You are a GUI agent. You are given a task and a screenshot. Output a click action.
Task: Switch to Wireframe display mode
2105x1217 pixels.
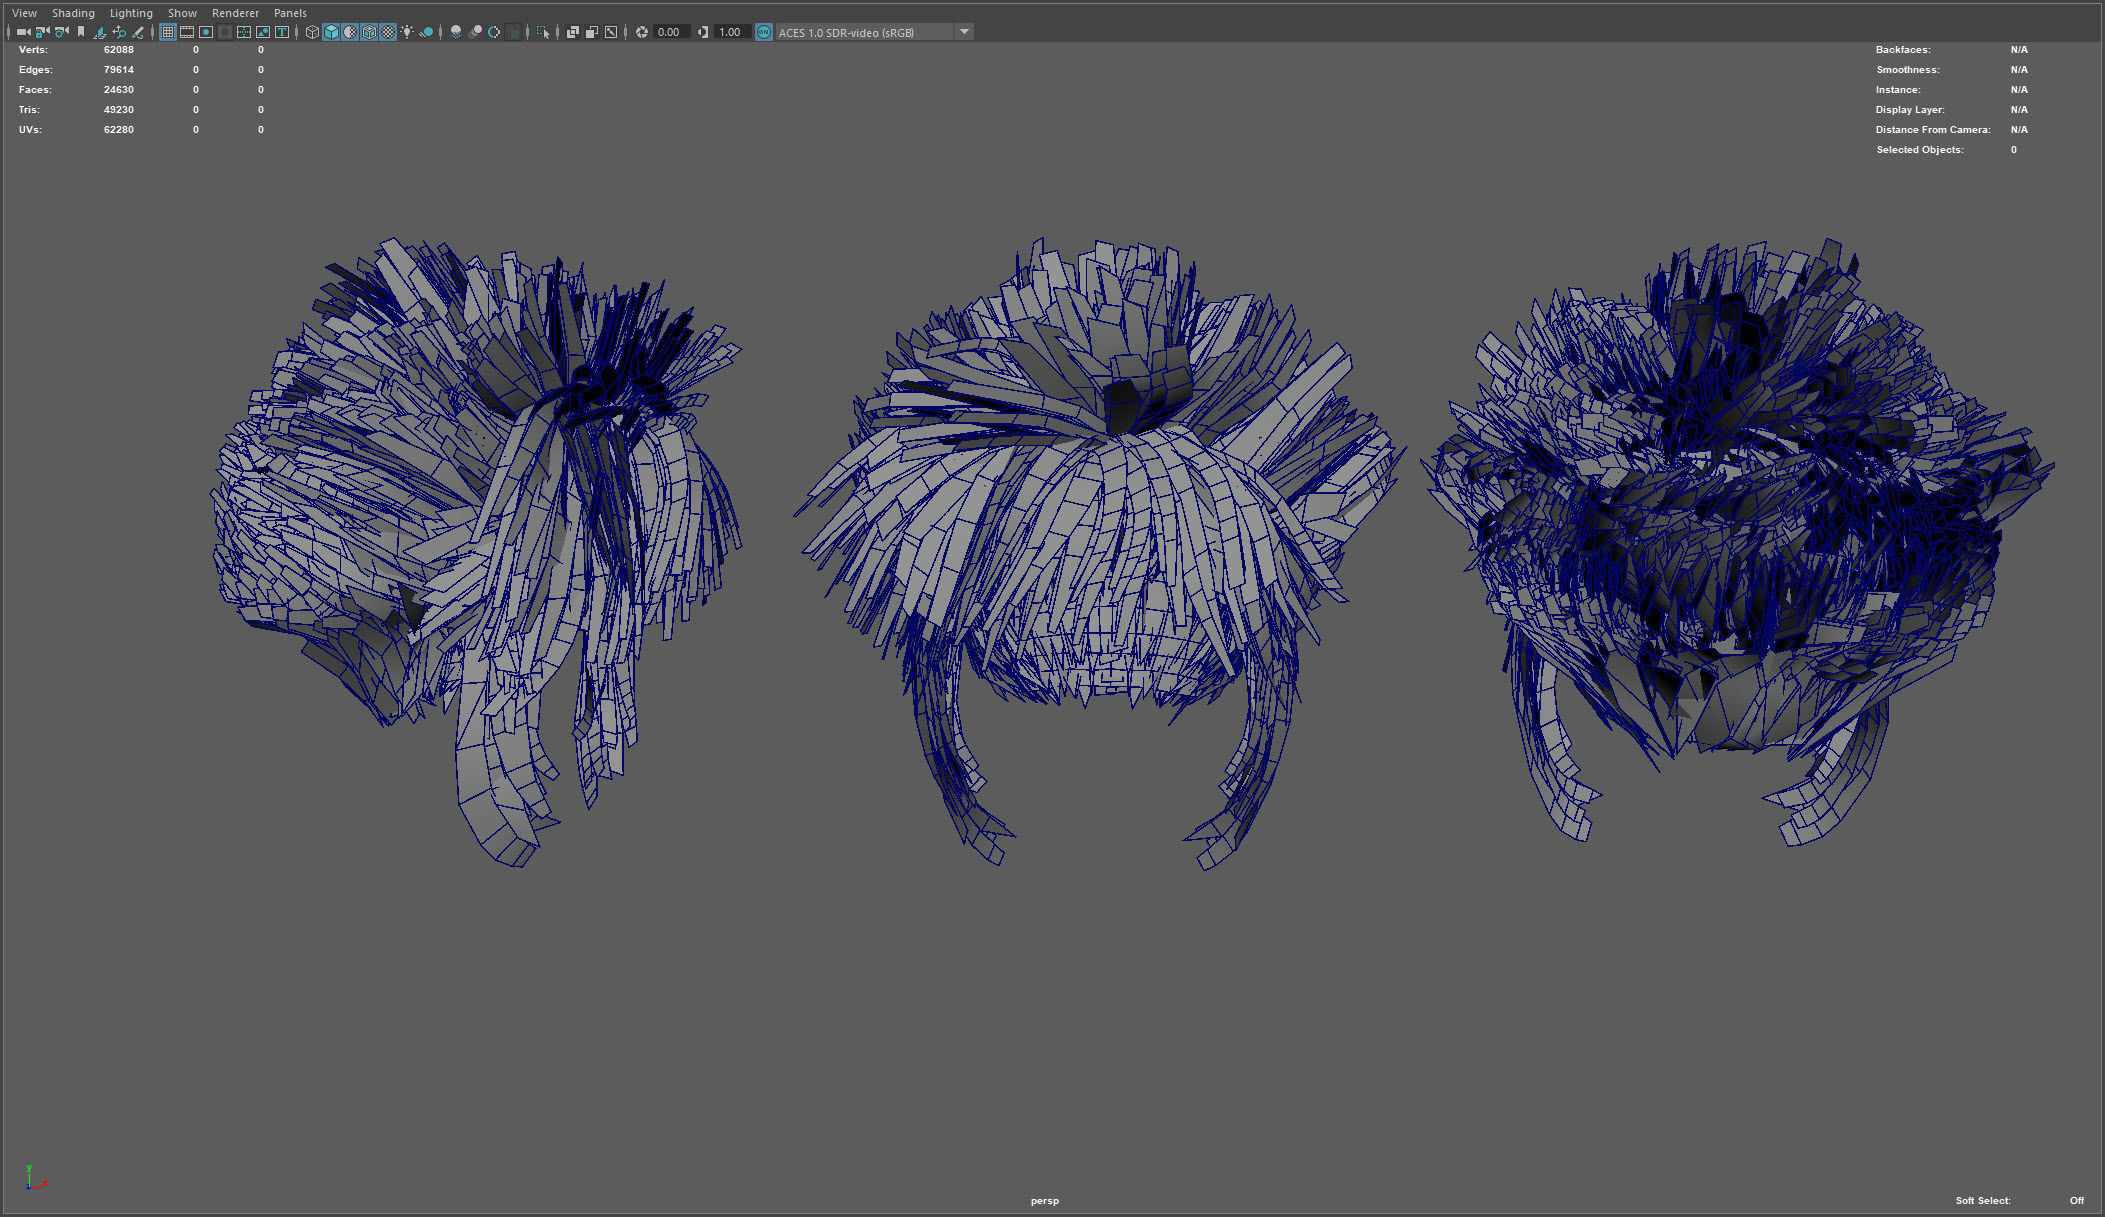pyautogui.click(x=312, y=32)
